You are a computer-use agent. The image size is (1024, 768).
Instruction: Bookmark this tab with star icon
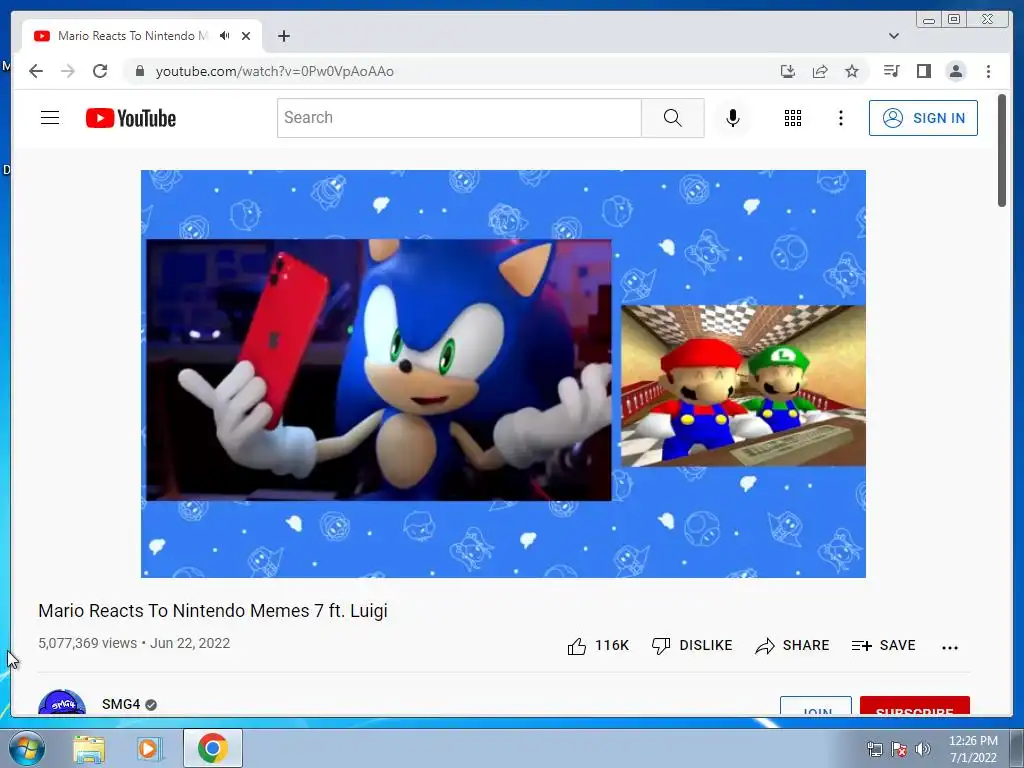click(852, 71)
